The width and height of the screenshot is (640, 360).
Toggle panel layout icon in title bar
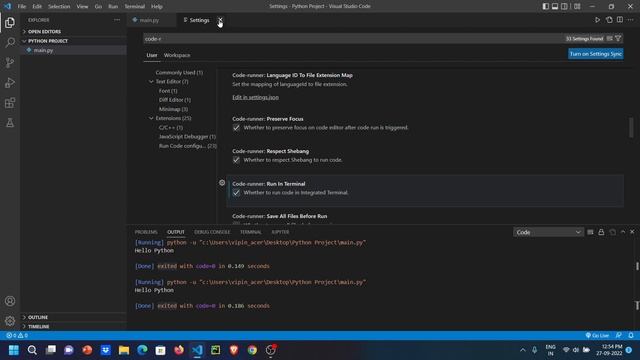(555, 6)
